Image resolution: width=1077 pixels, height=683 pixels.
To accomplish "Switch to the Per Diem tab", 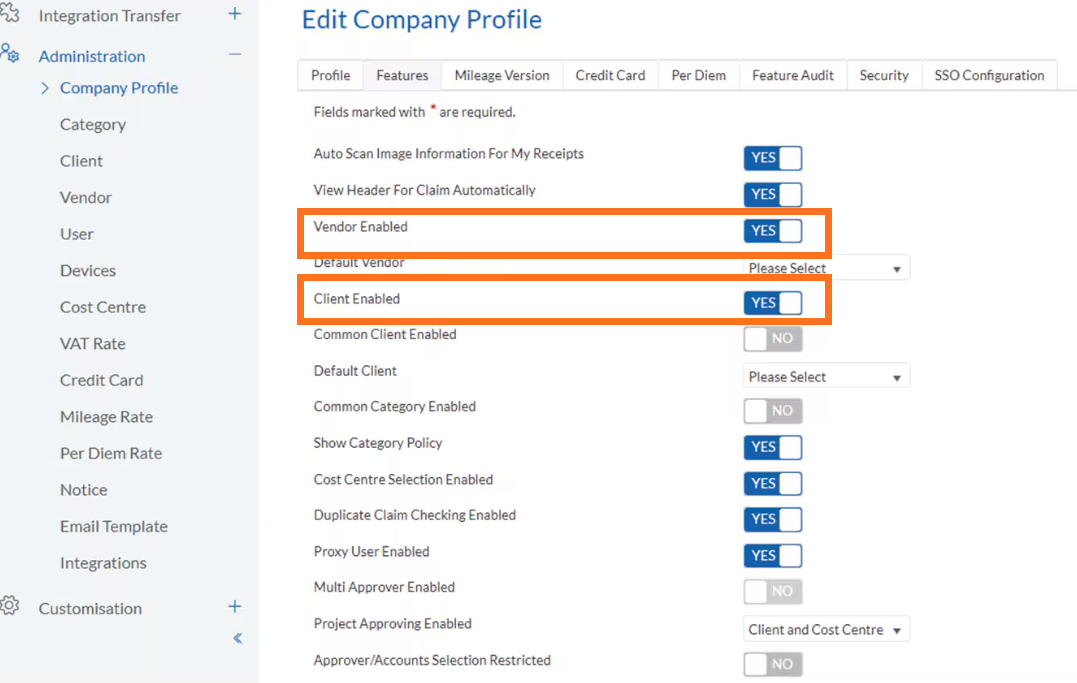I will (699, 76).
